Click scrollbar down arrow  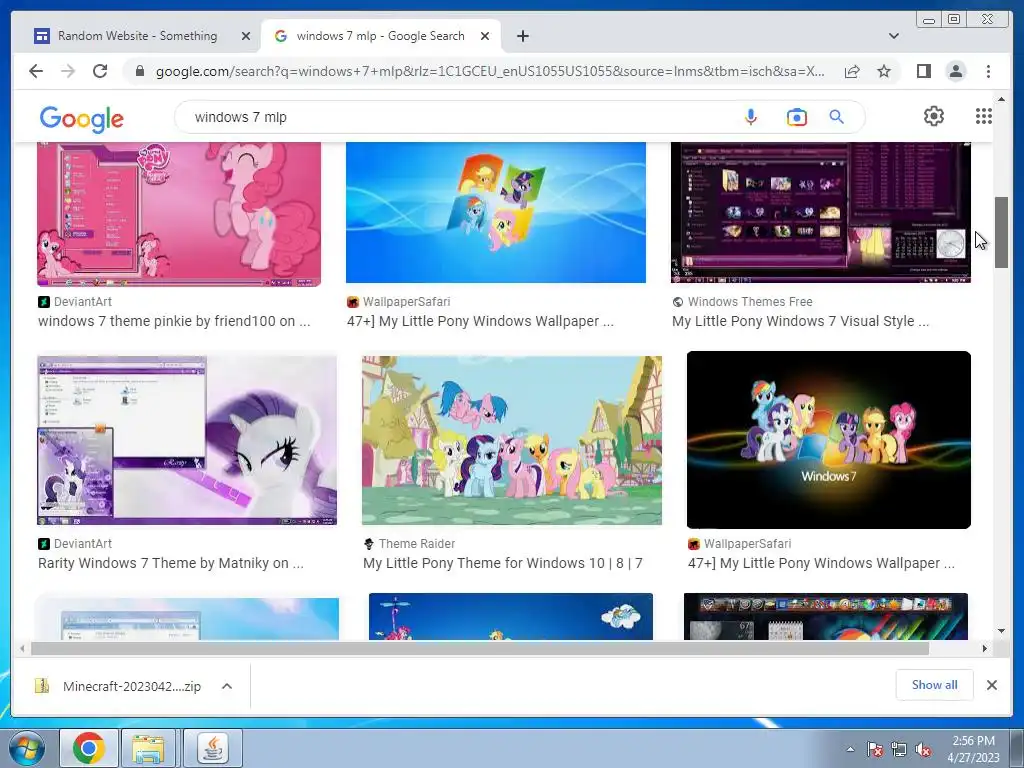coord(1001,631)
